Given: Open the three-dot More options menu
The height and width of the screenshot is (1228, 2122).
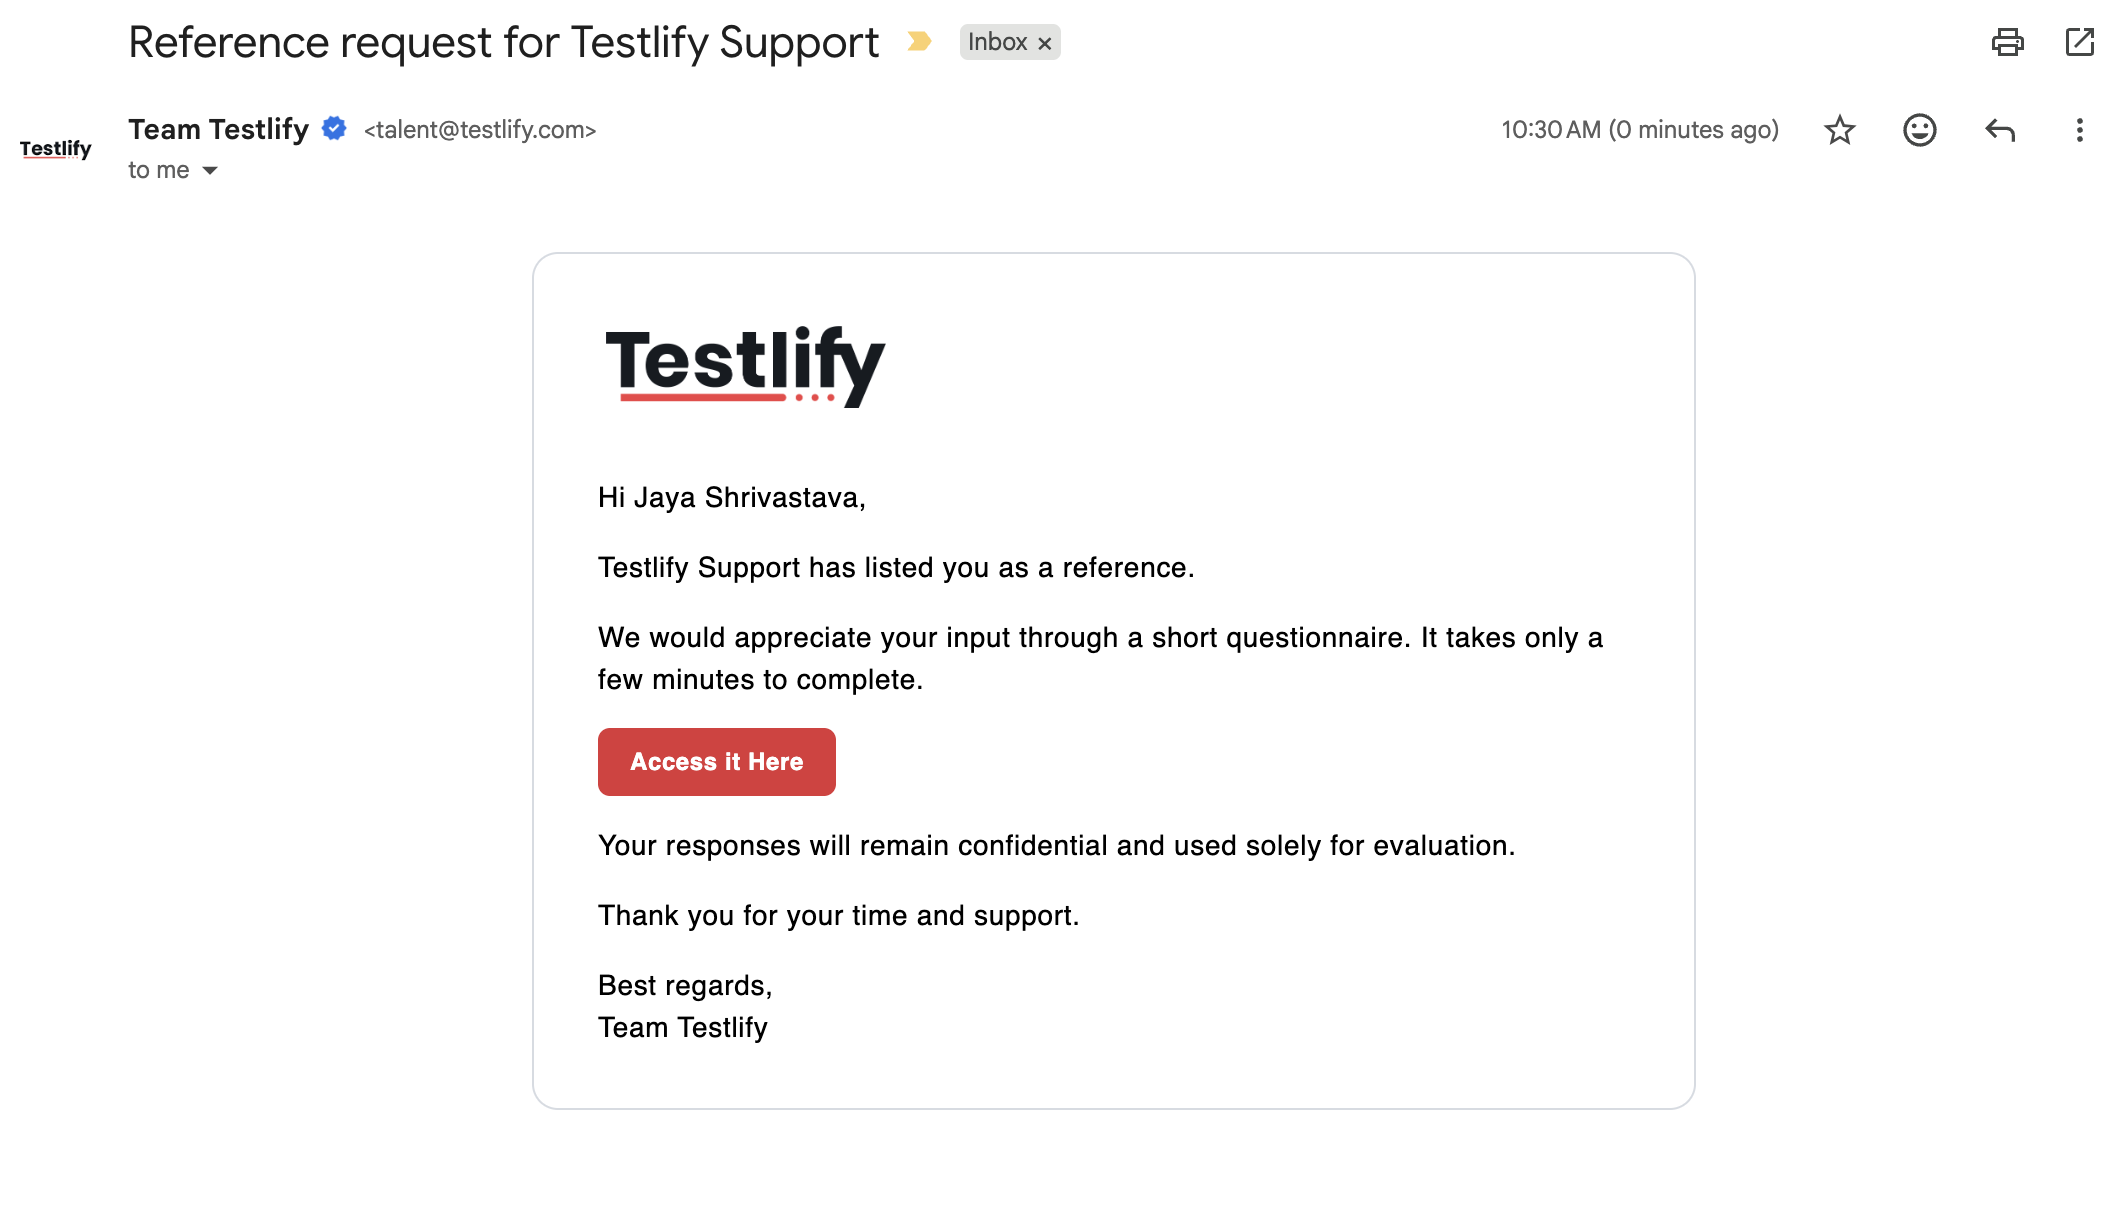Looking at the screenshot, I should point(2079,130).
